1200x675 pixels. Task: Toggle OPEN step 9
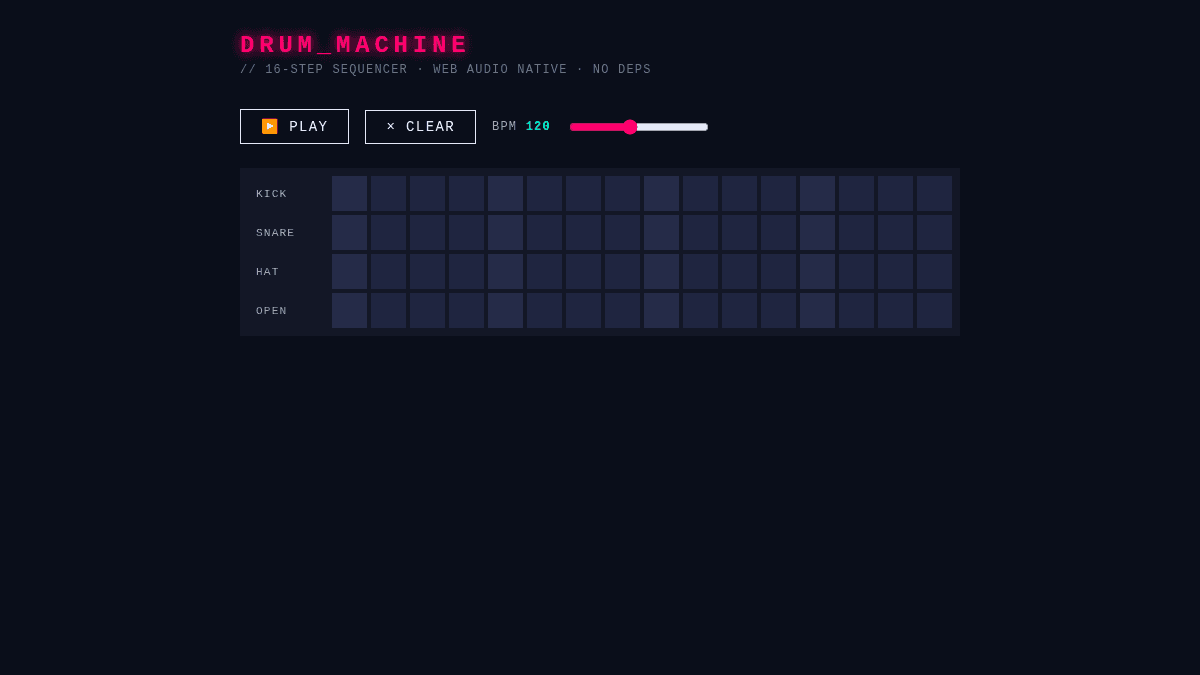click(661, 310)
